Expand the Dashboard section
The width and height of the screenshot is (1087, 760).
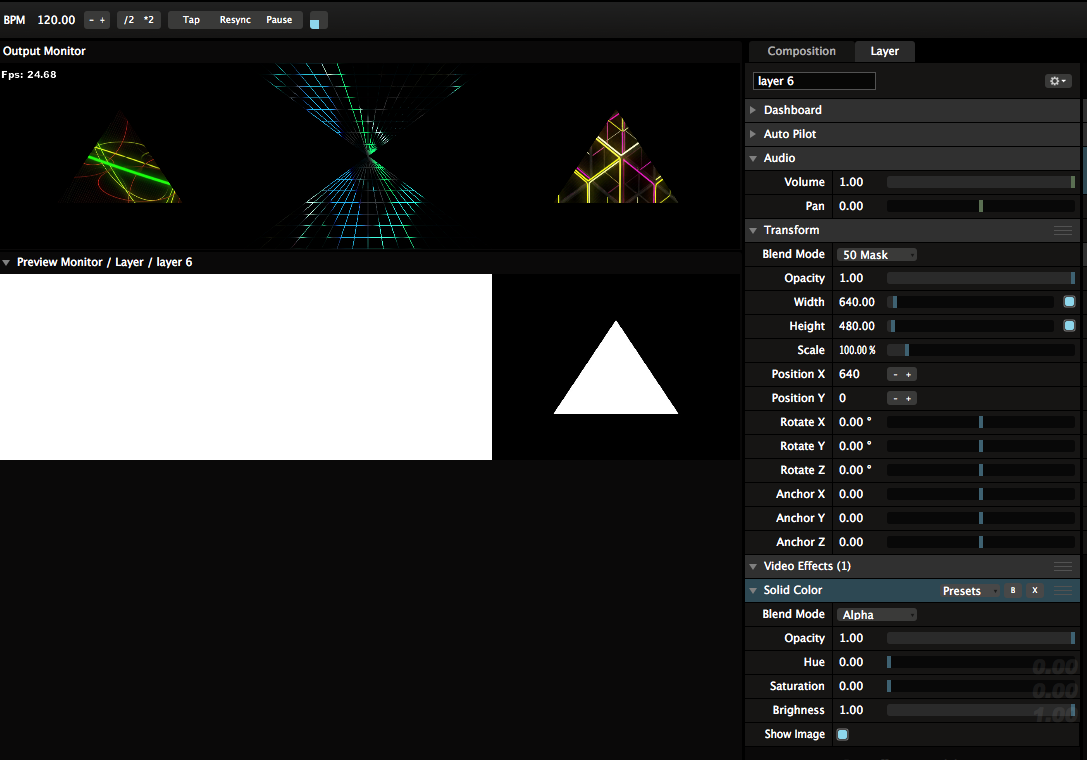point(792,110)
